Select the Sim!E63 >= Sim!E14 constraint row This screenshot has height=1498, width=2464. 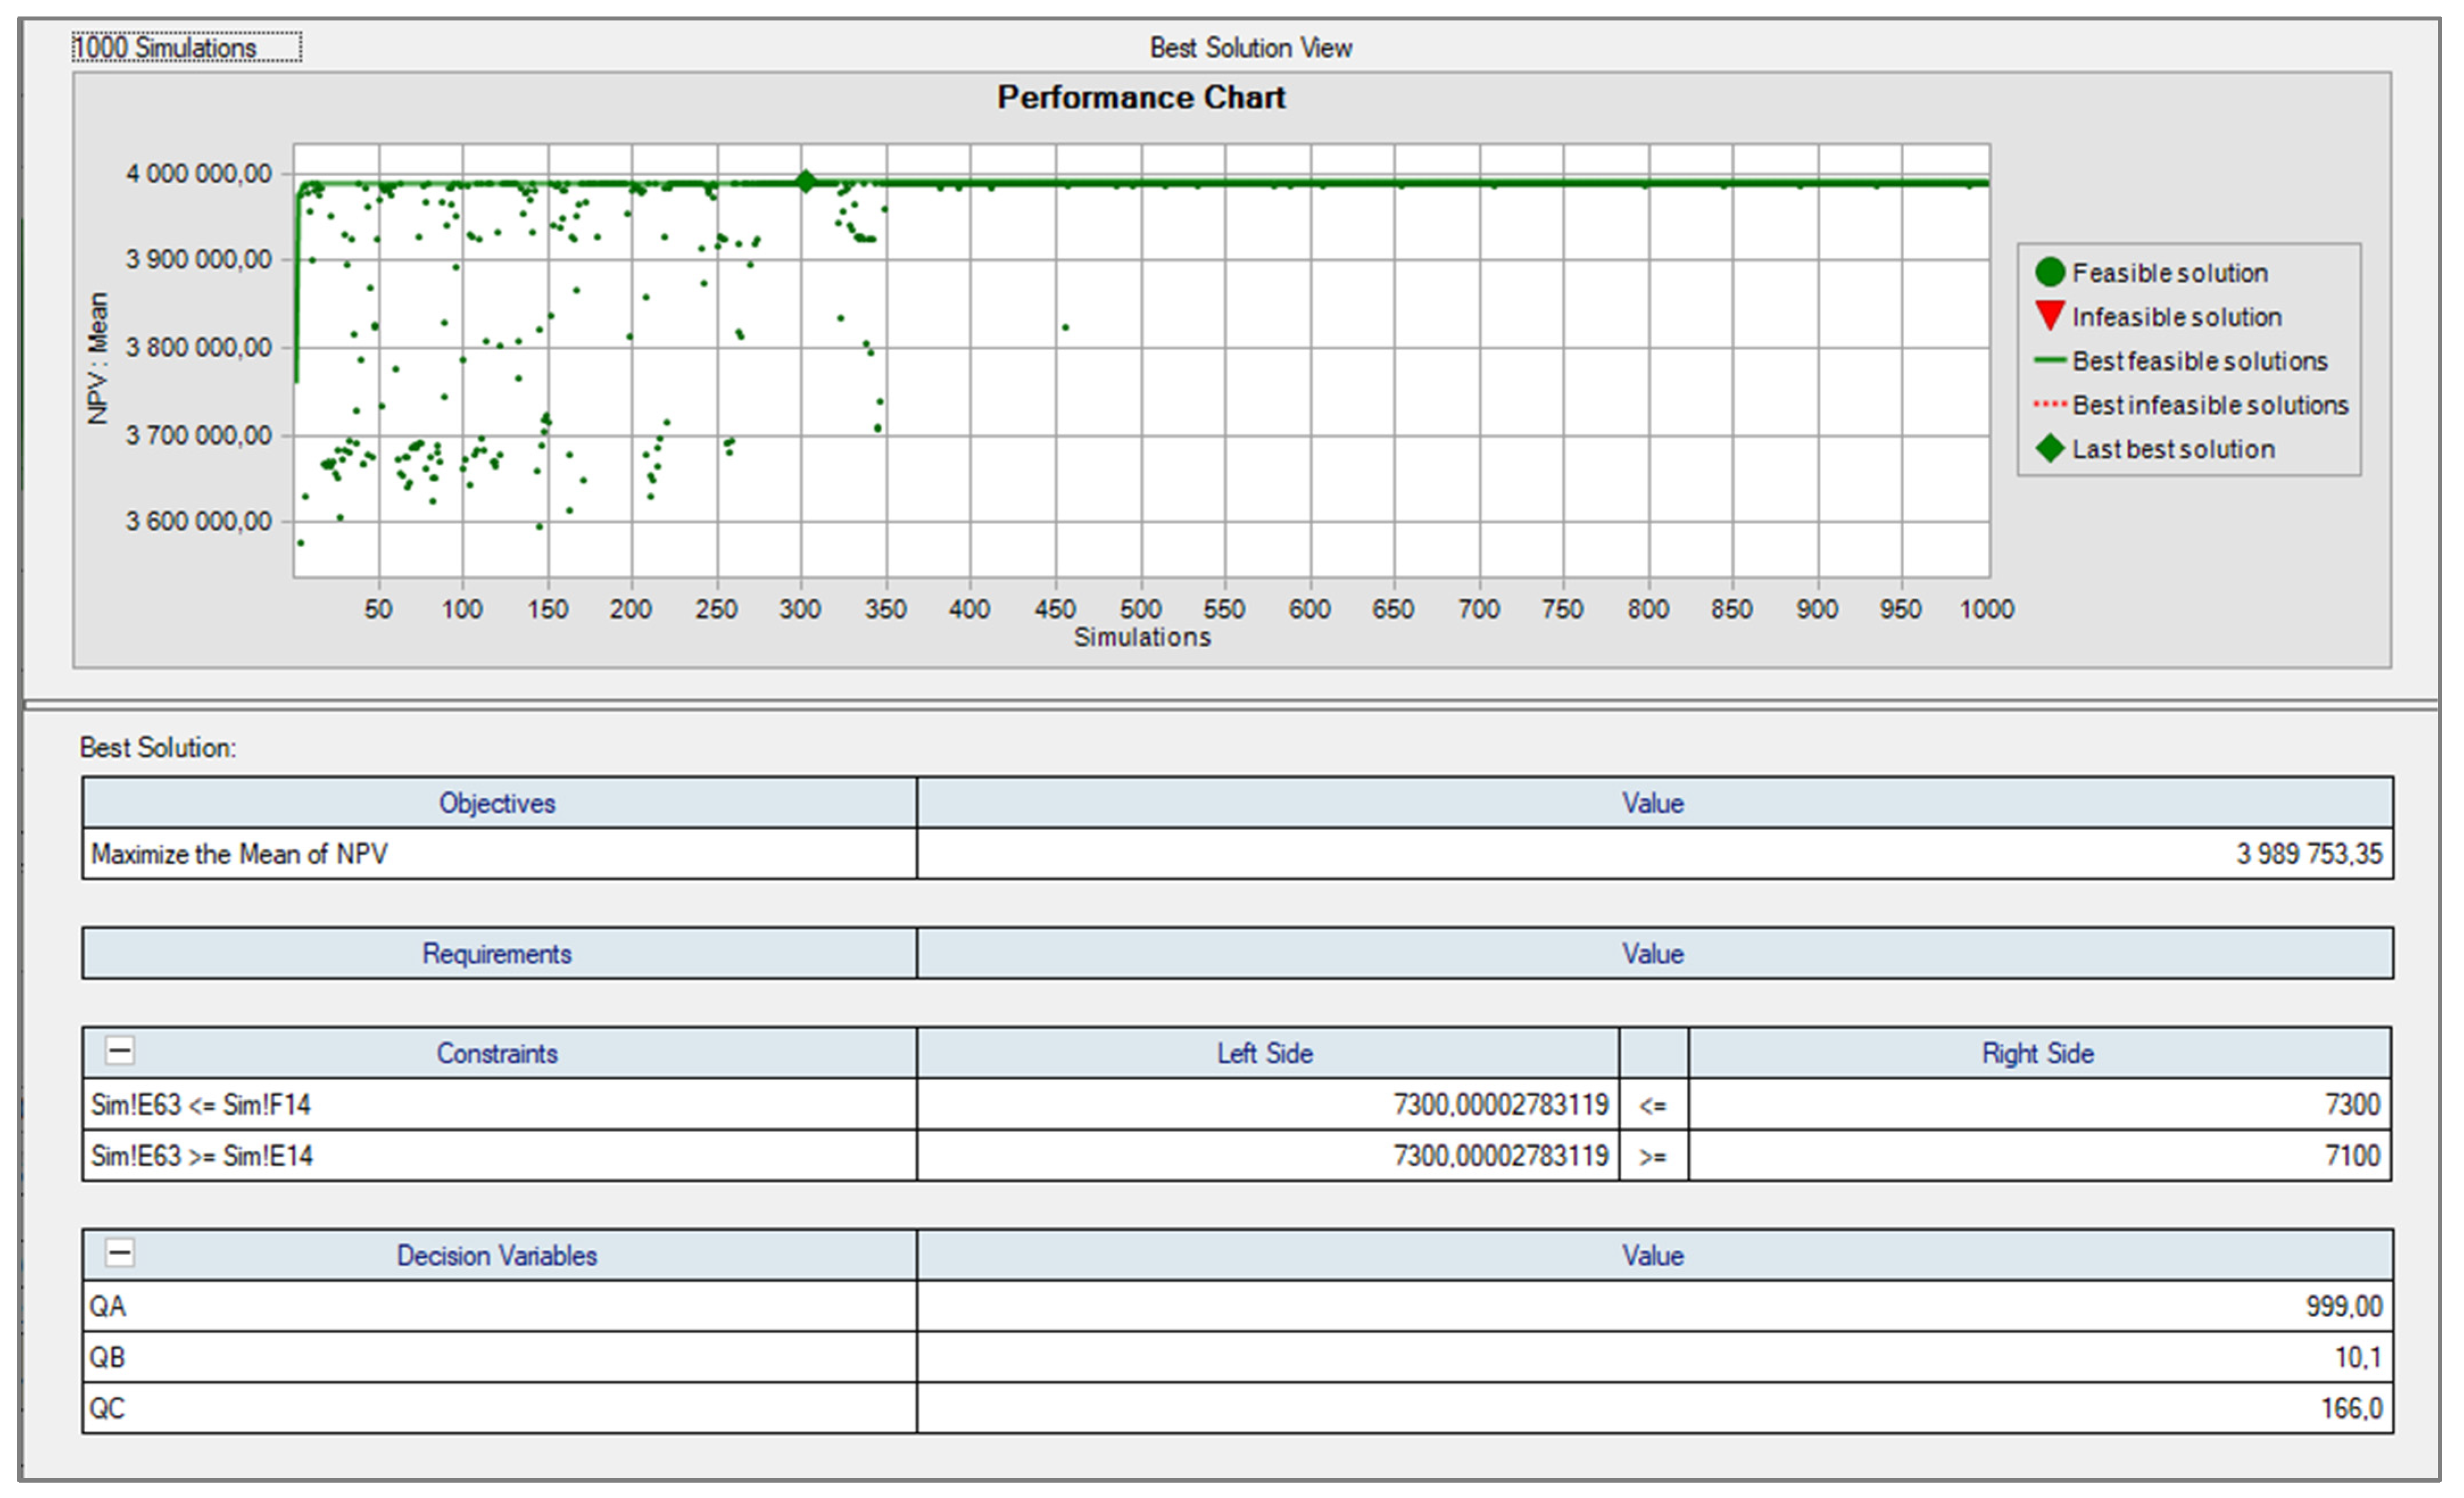[201, 1156]
